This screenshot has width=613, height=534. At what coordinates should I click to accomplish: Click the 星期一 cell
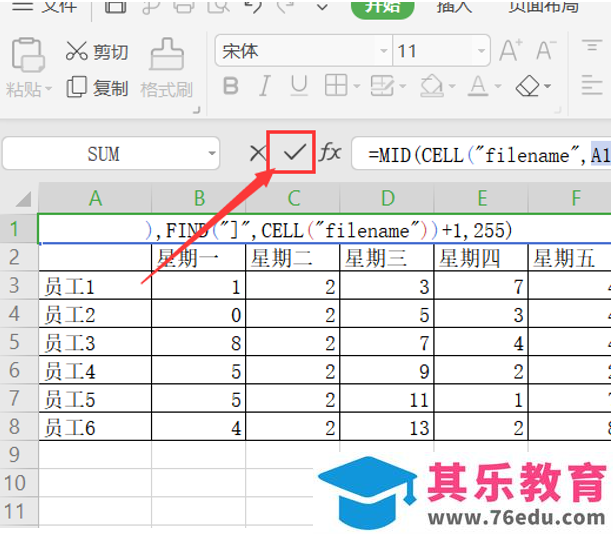[x=199, y=258]
